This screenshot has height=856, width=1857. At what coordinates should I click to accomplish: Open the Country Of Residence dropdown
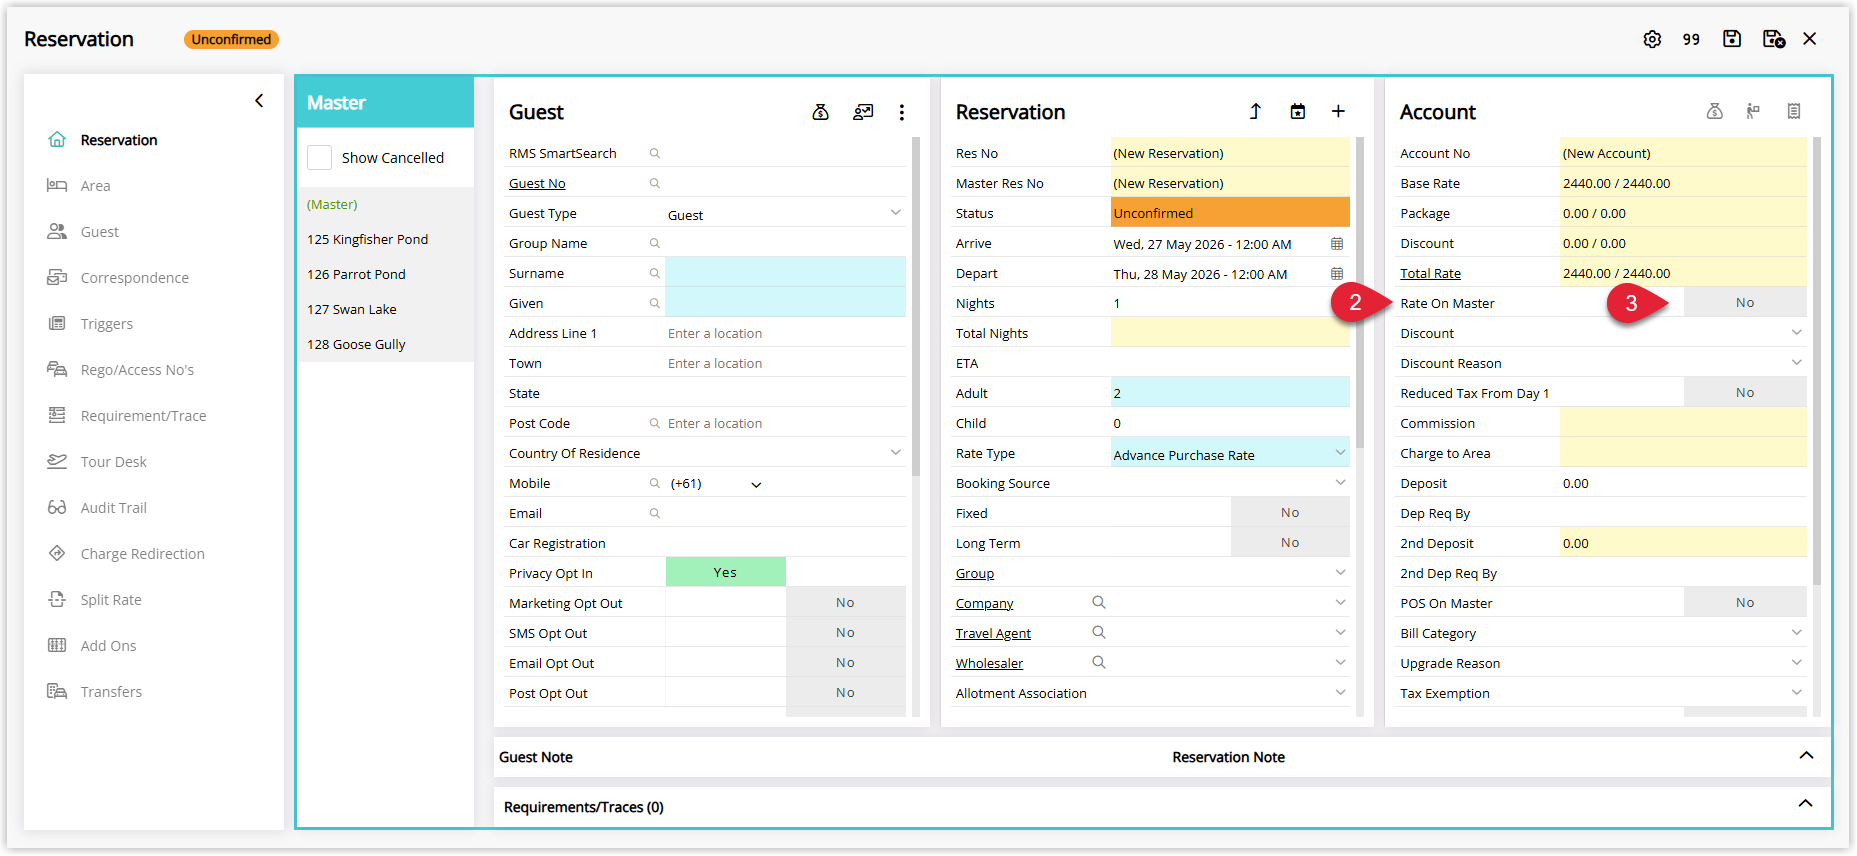pyautogui.click(x=895, y=453)
